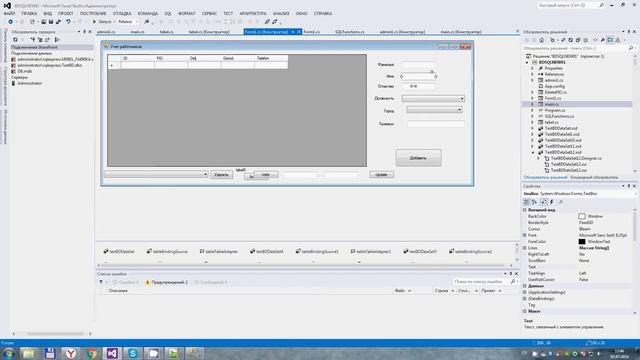Select the tableTableAdapter component in the tray

(x=218, y=251)
